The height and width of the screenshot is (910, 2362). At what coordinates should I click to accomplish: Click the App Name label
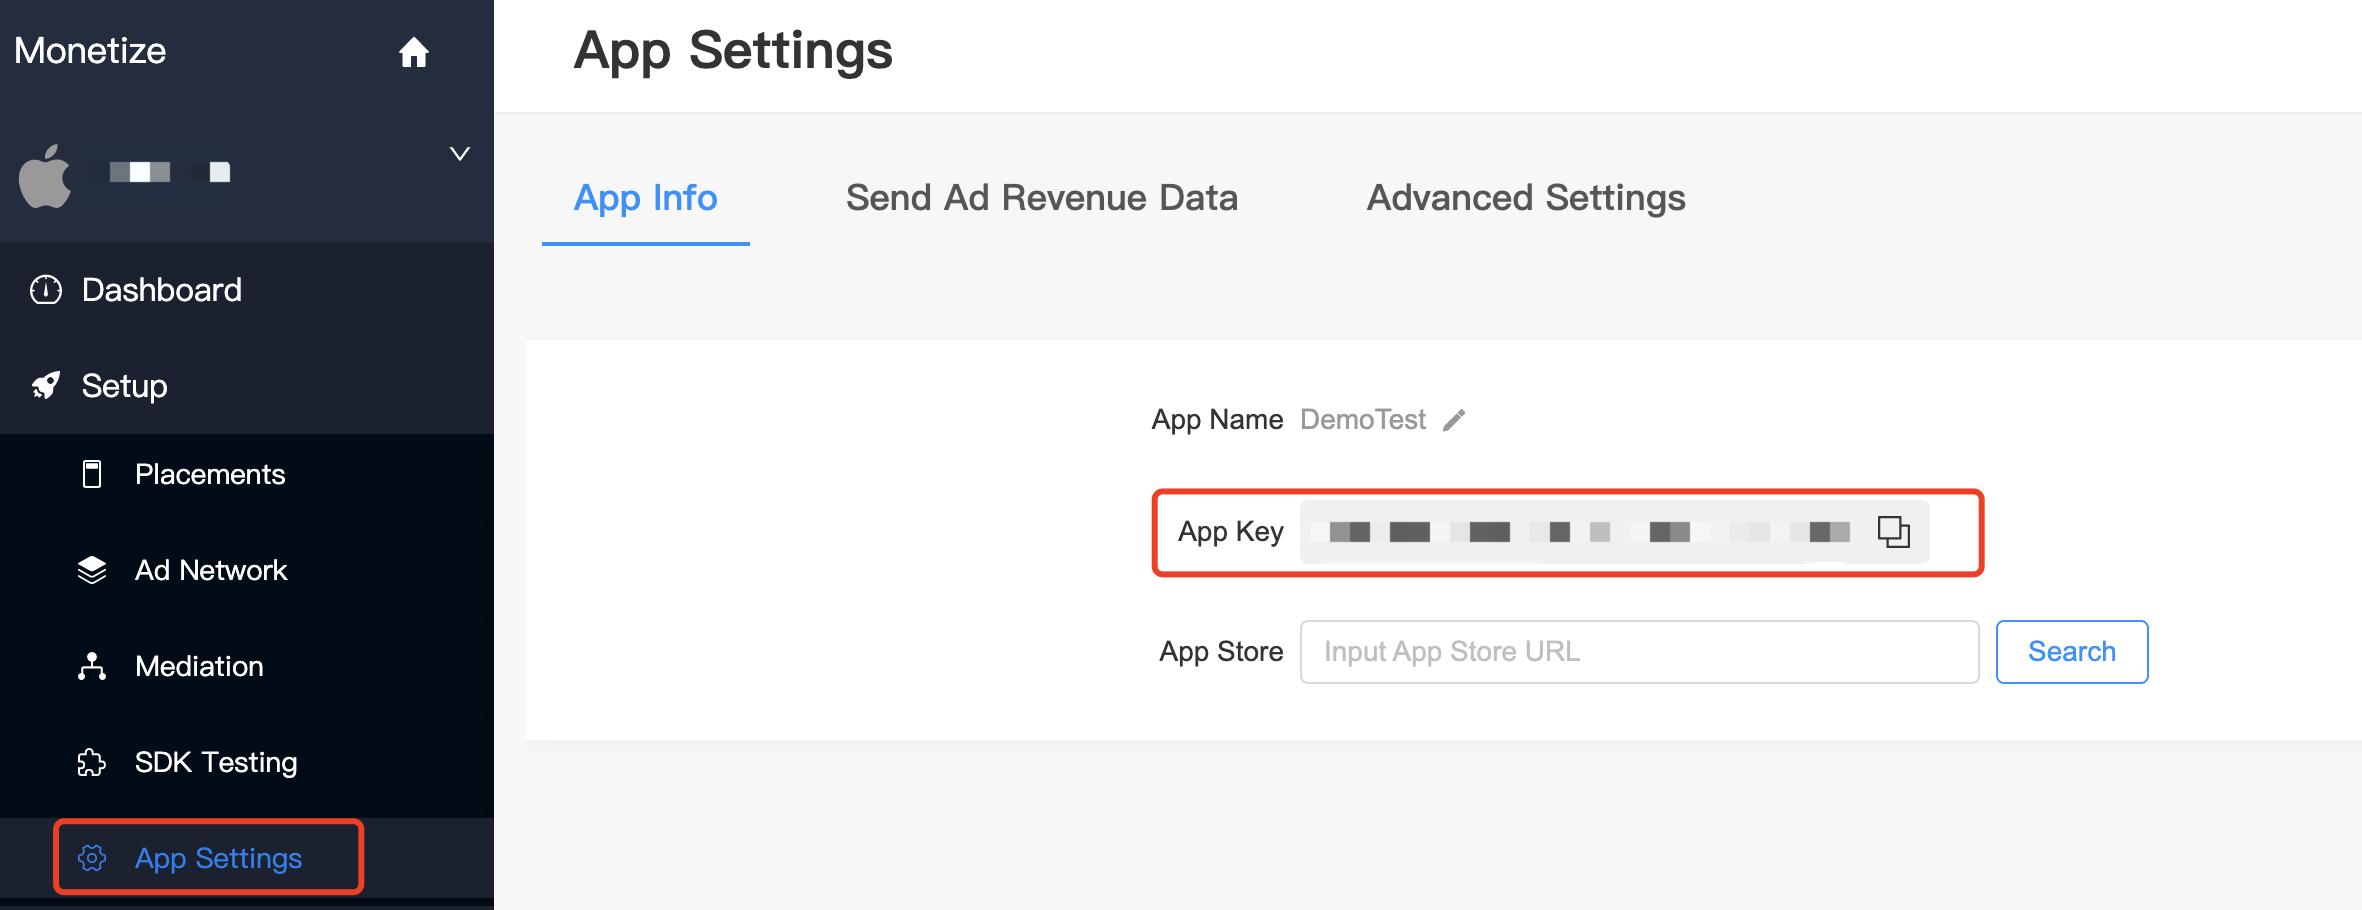(x=1217, y=420)
